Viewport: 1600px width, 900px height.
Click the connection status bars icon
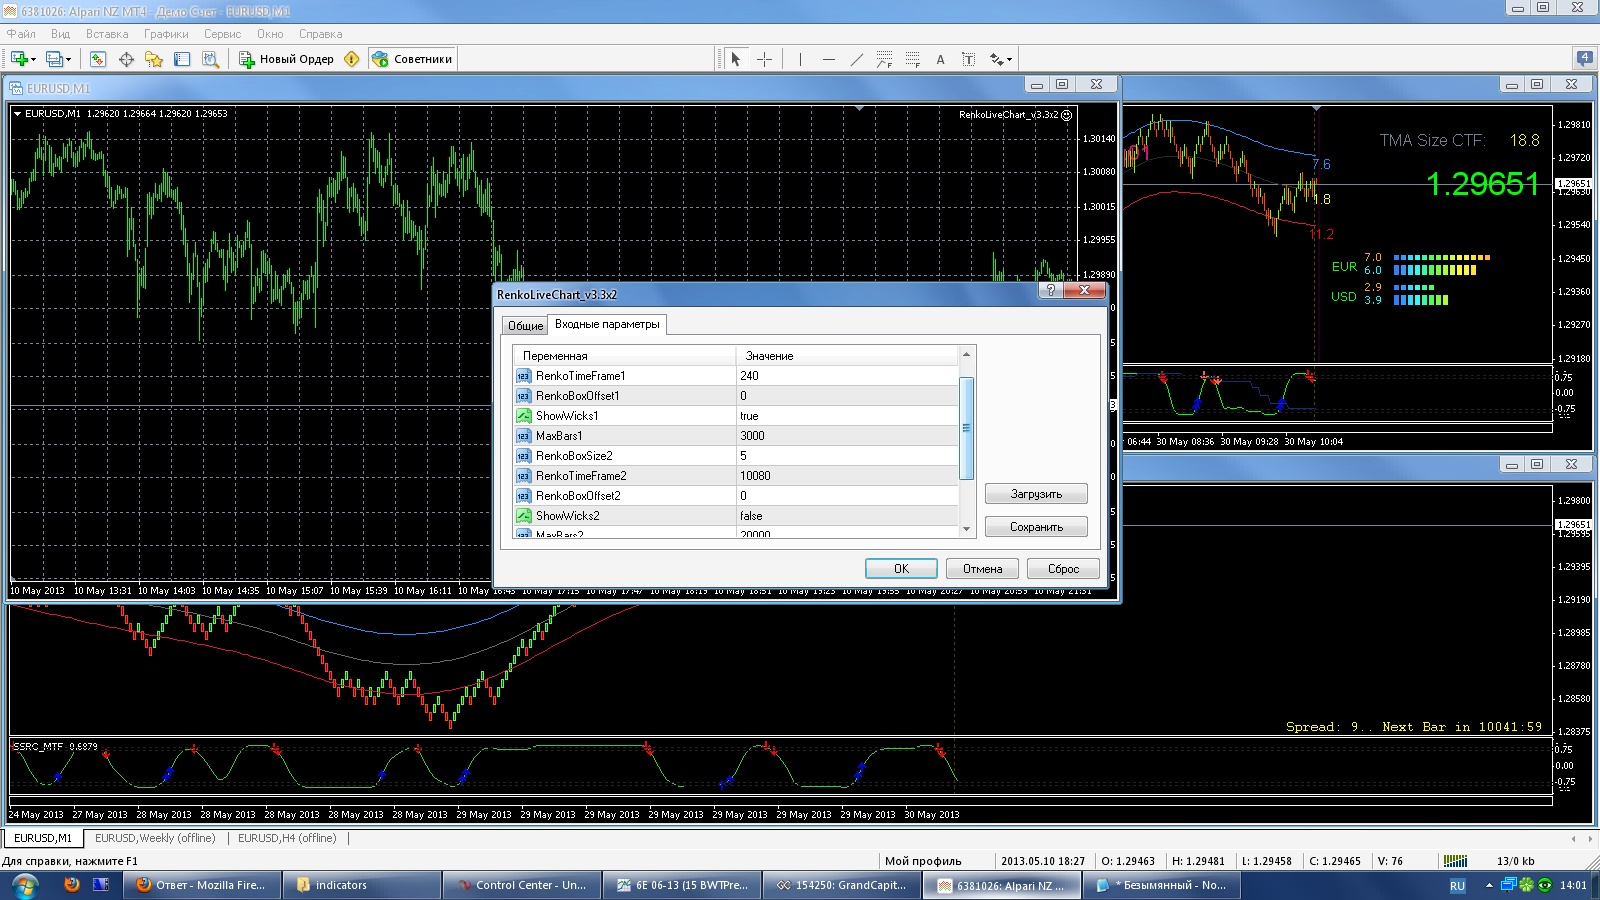click(x=1455, y=861)
